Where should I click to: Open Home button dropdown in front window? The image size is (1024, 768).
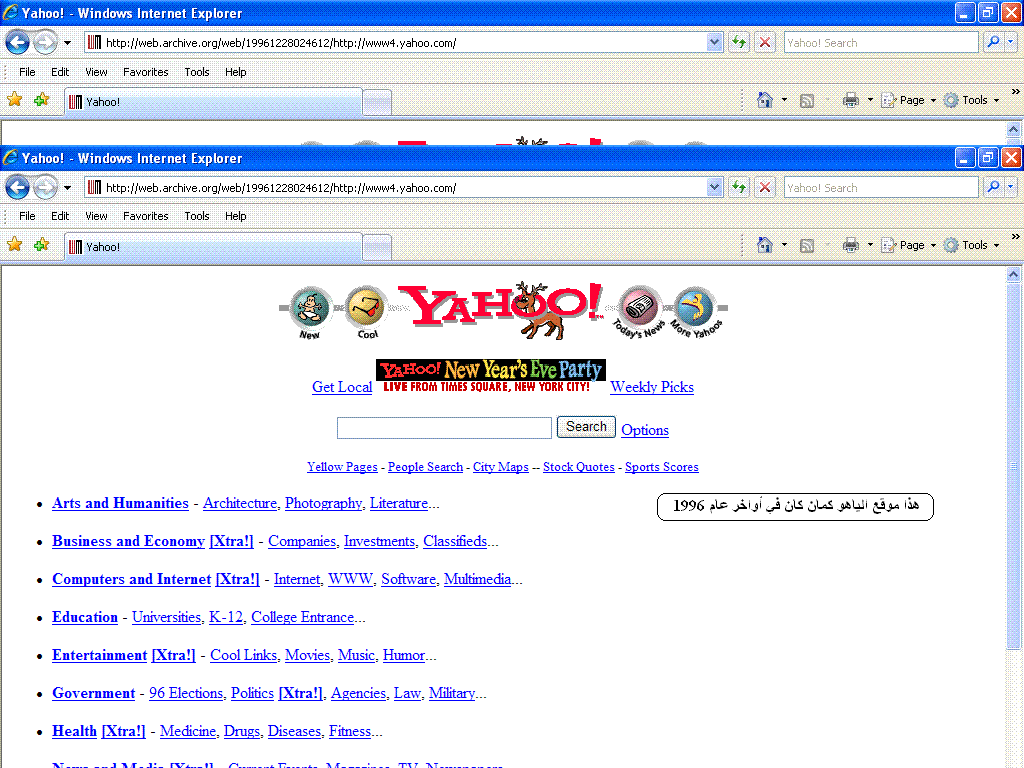[784, 246]
